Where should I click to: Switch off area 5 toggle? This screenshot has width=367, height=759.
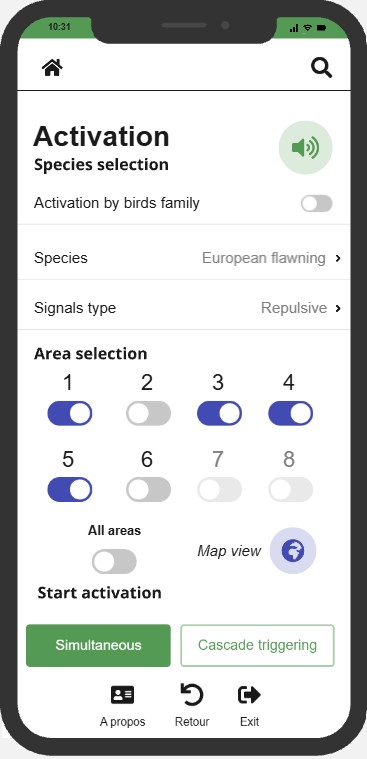70,489
